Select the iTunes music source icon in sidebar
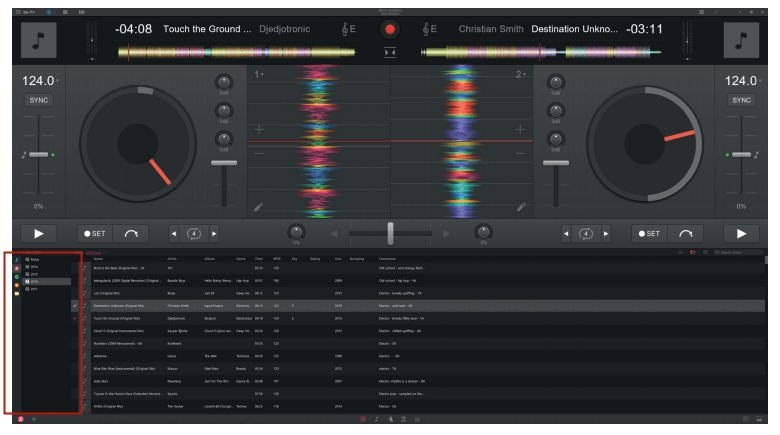Viewport: 780px width, 435px height. 16,259
